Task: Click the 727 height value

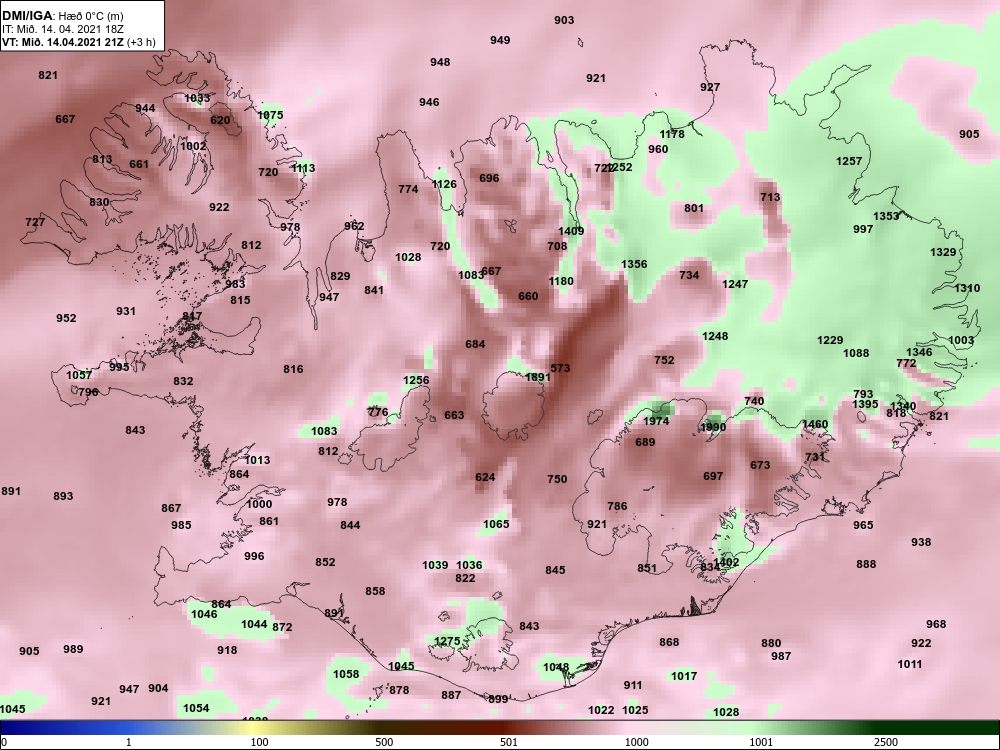Action: [35, 223]
